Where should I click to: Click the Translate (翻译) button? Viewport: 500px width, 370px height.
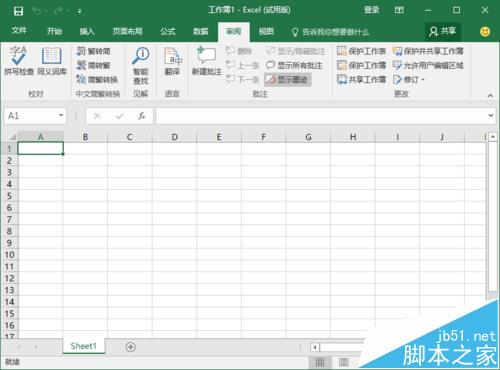coord(172,61)
